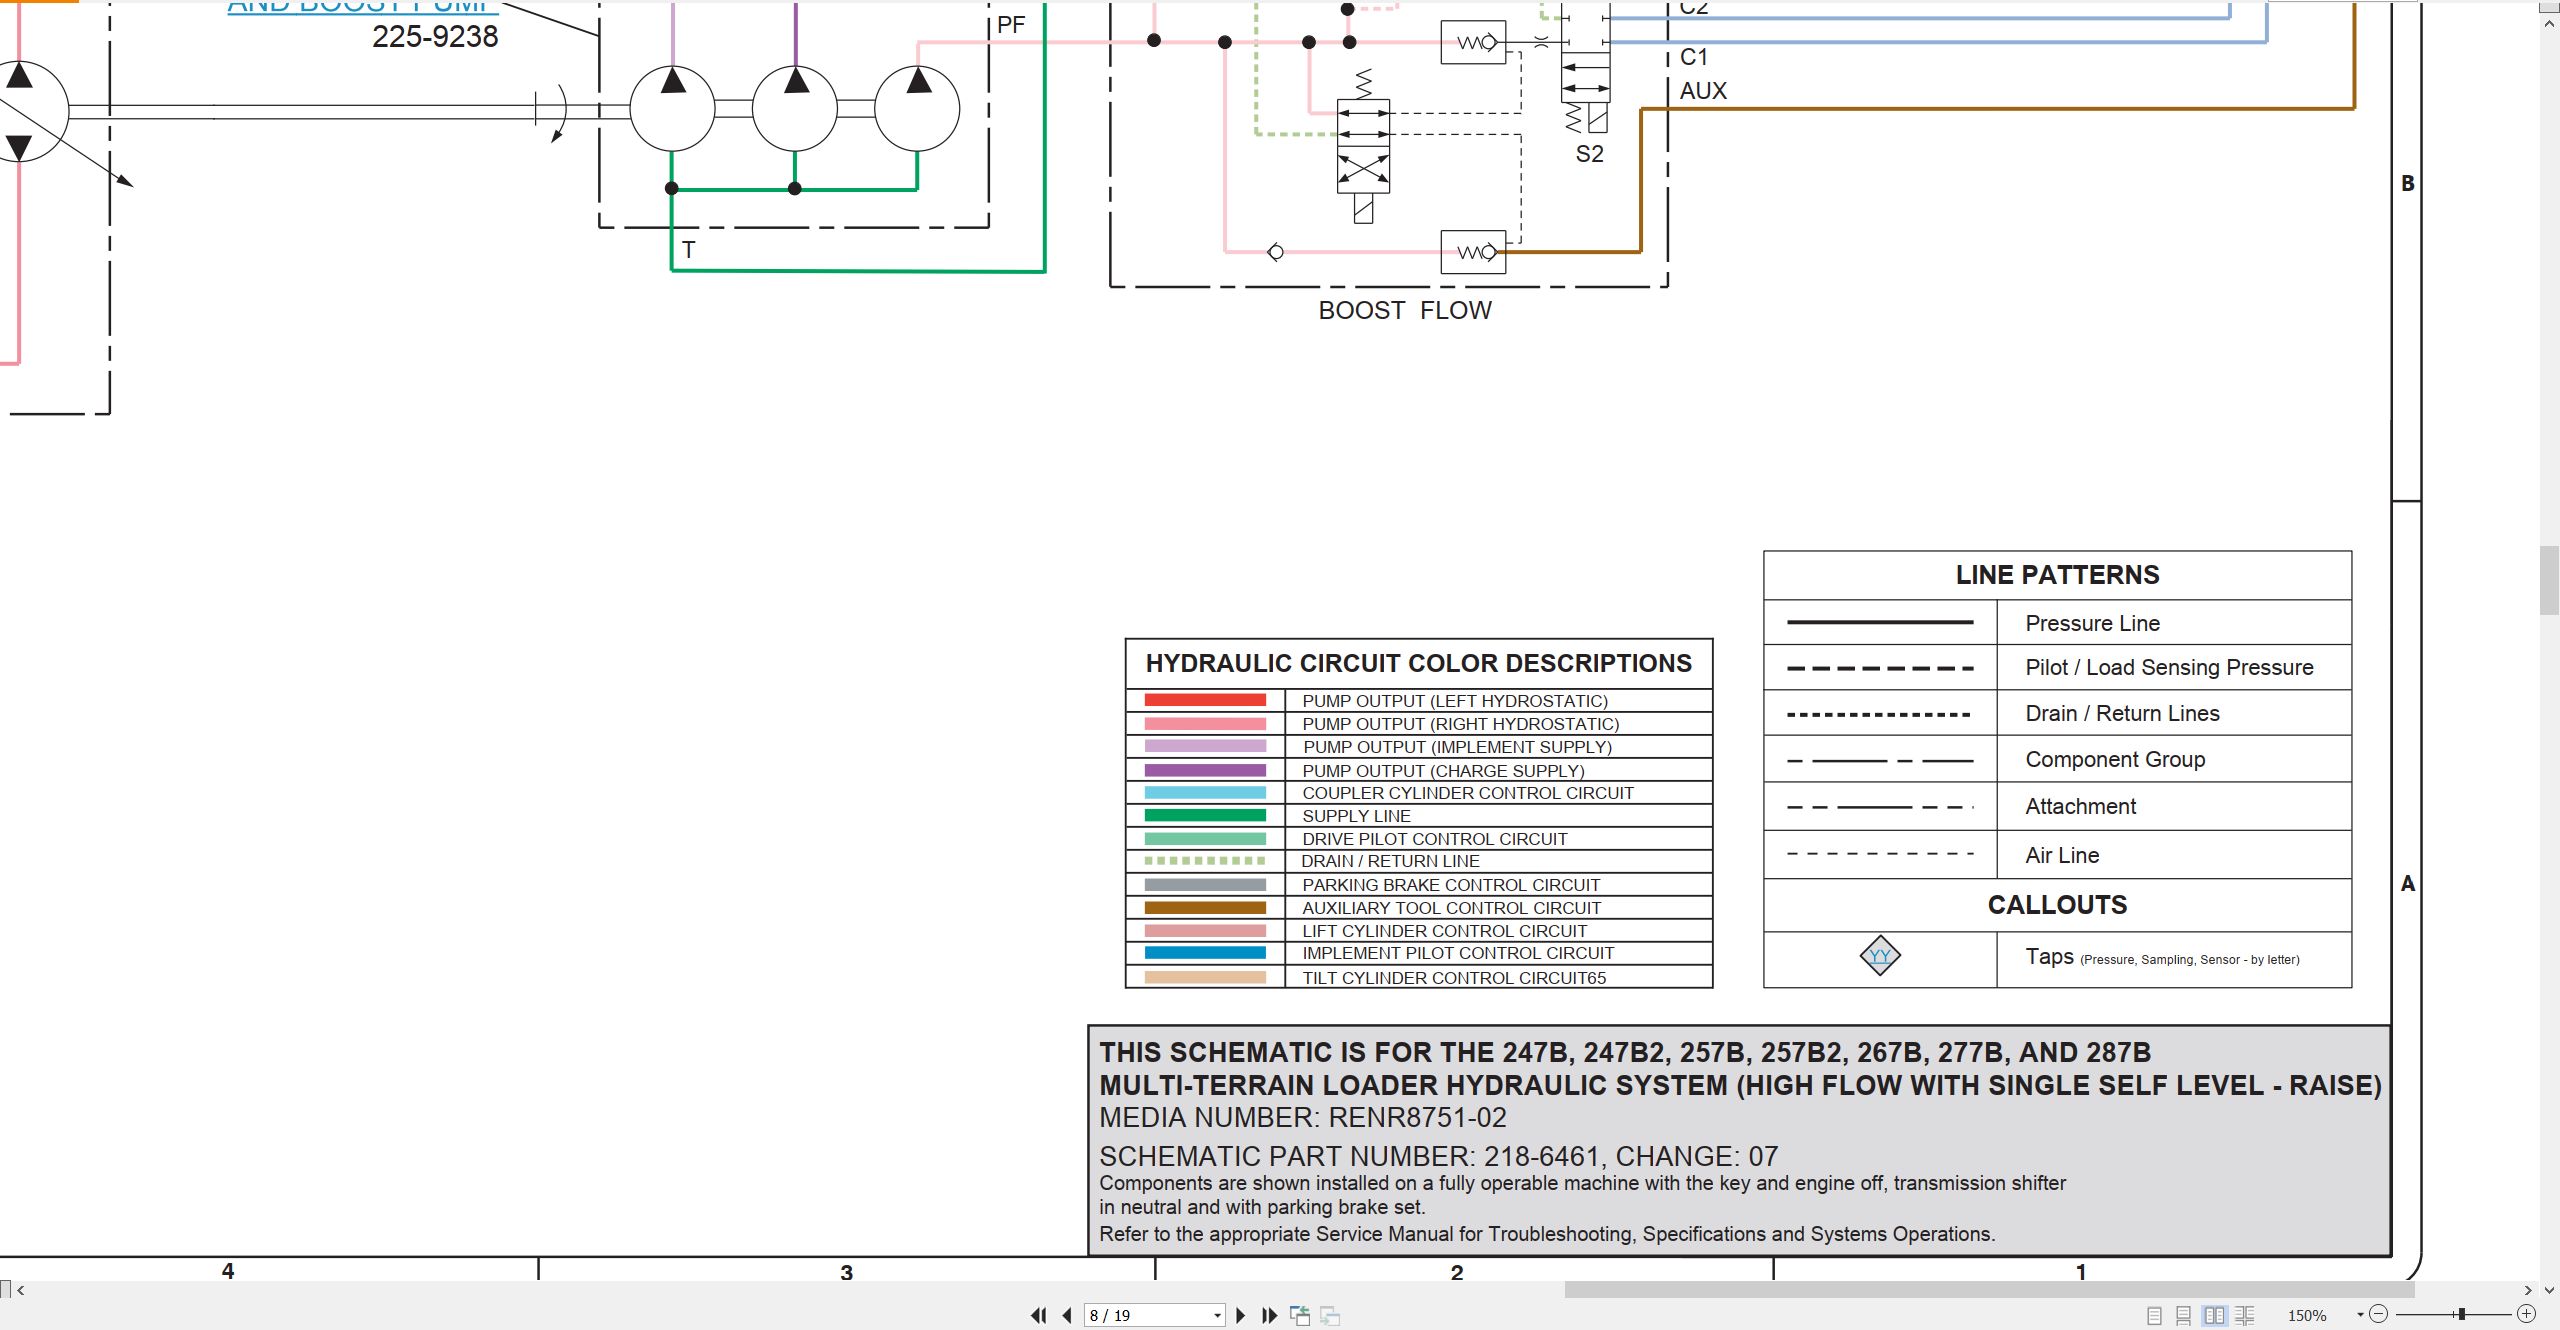This screenshot has width=2560, height=1330.
Task: Click the vertical scrollbar thumb
Action: click(2550, 580)
